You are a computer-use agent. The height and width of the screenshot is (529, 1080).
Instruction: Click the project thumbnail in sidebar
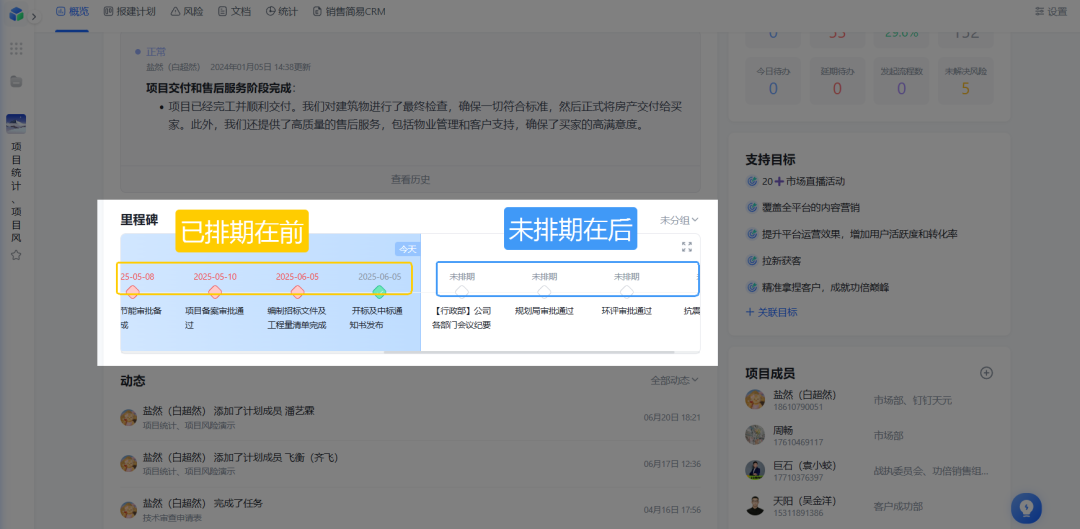(16, 123)
